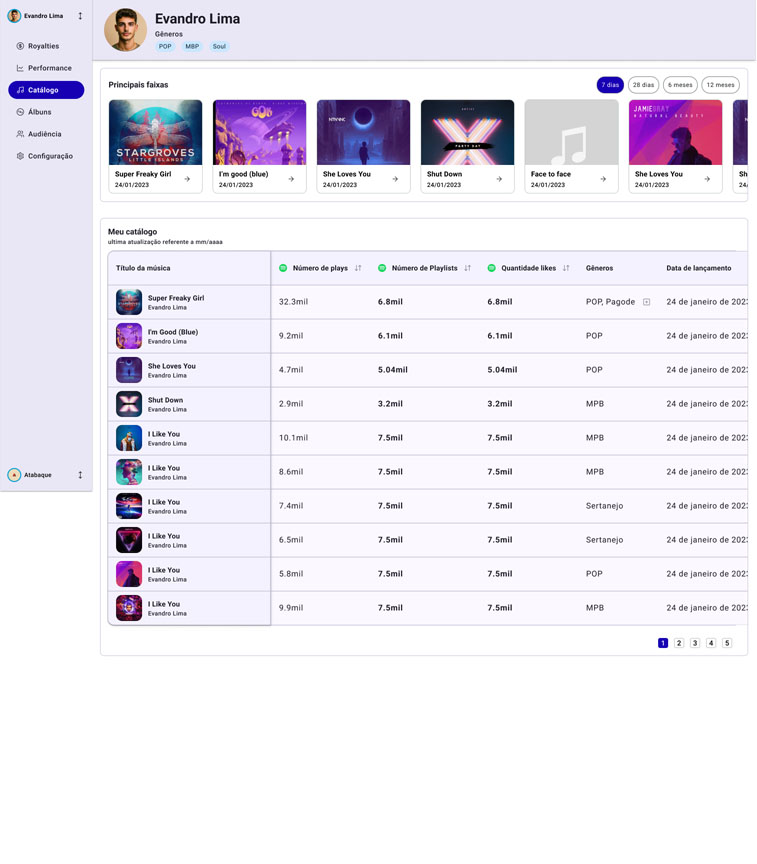
Task: Click the Atabaque logo icon
Action: [14, 475]
